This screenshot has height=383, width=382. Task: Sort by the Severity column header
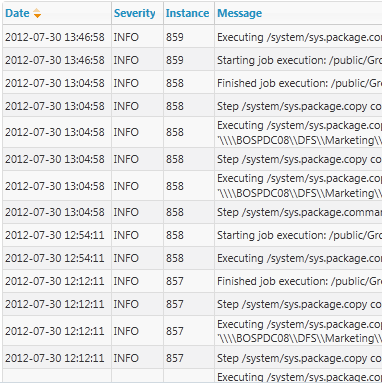pos(134,13)
